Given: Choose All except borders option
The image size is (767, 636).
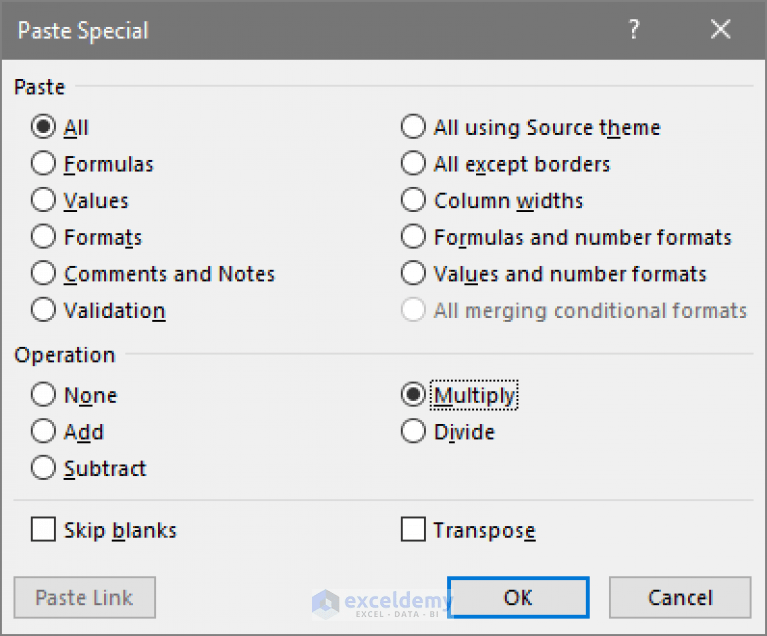Looking at the screenshot, I should point(413,164).
